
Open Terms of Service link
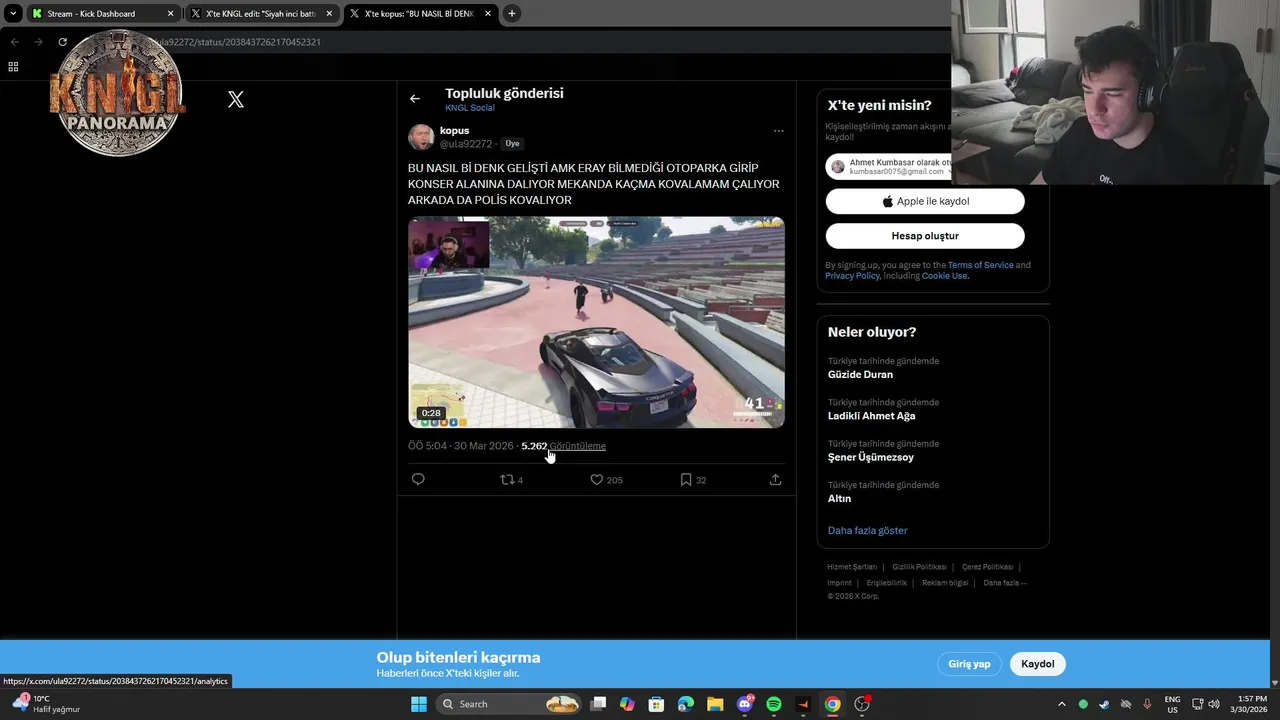point(980,265)
